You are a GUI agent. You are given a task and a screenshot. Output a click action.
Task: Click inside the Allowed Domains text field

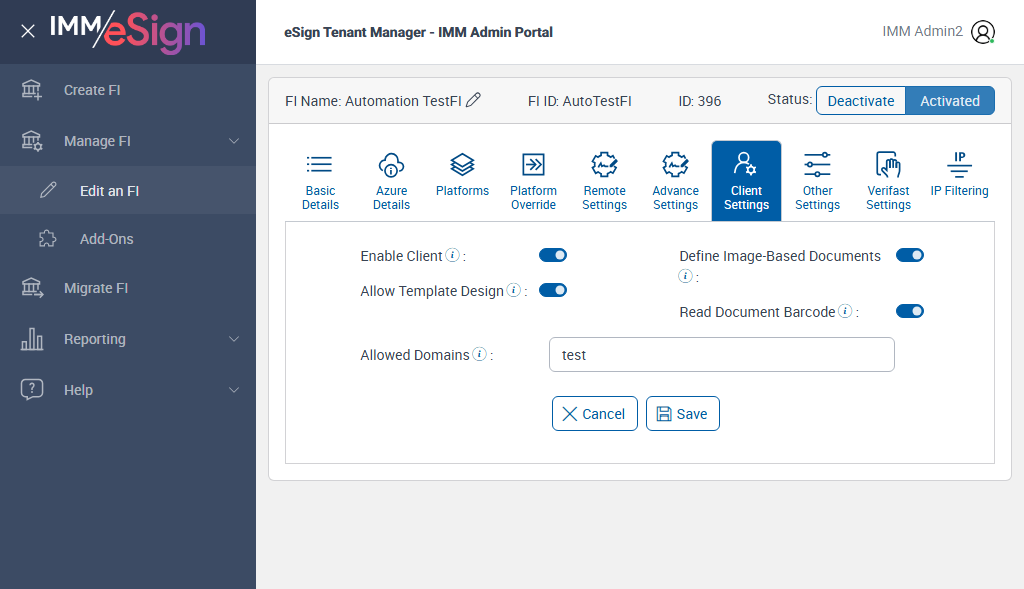[721, 355]
